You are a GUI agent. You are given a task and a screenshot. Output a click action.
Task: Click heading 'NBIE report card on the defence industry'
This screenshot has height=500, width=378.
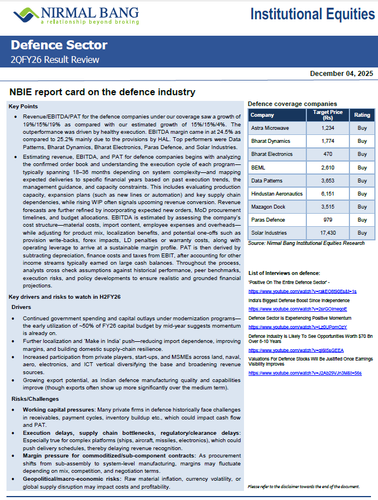tap(102, 92)
